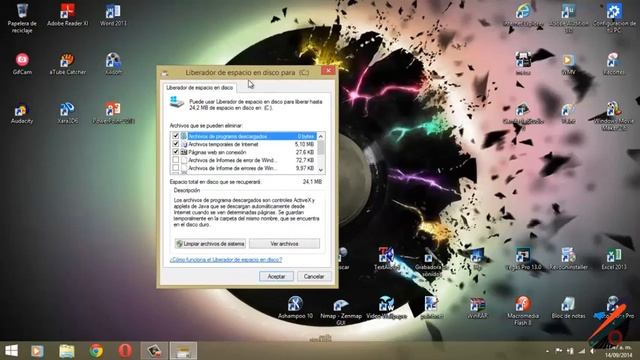Open the WinRAR desktop shortcut
Screen dimensions: 640x360
point(477,308)
